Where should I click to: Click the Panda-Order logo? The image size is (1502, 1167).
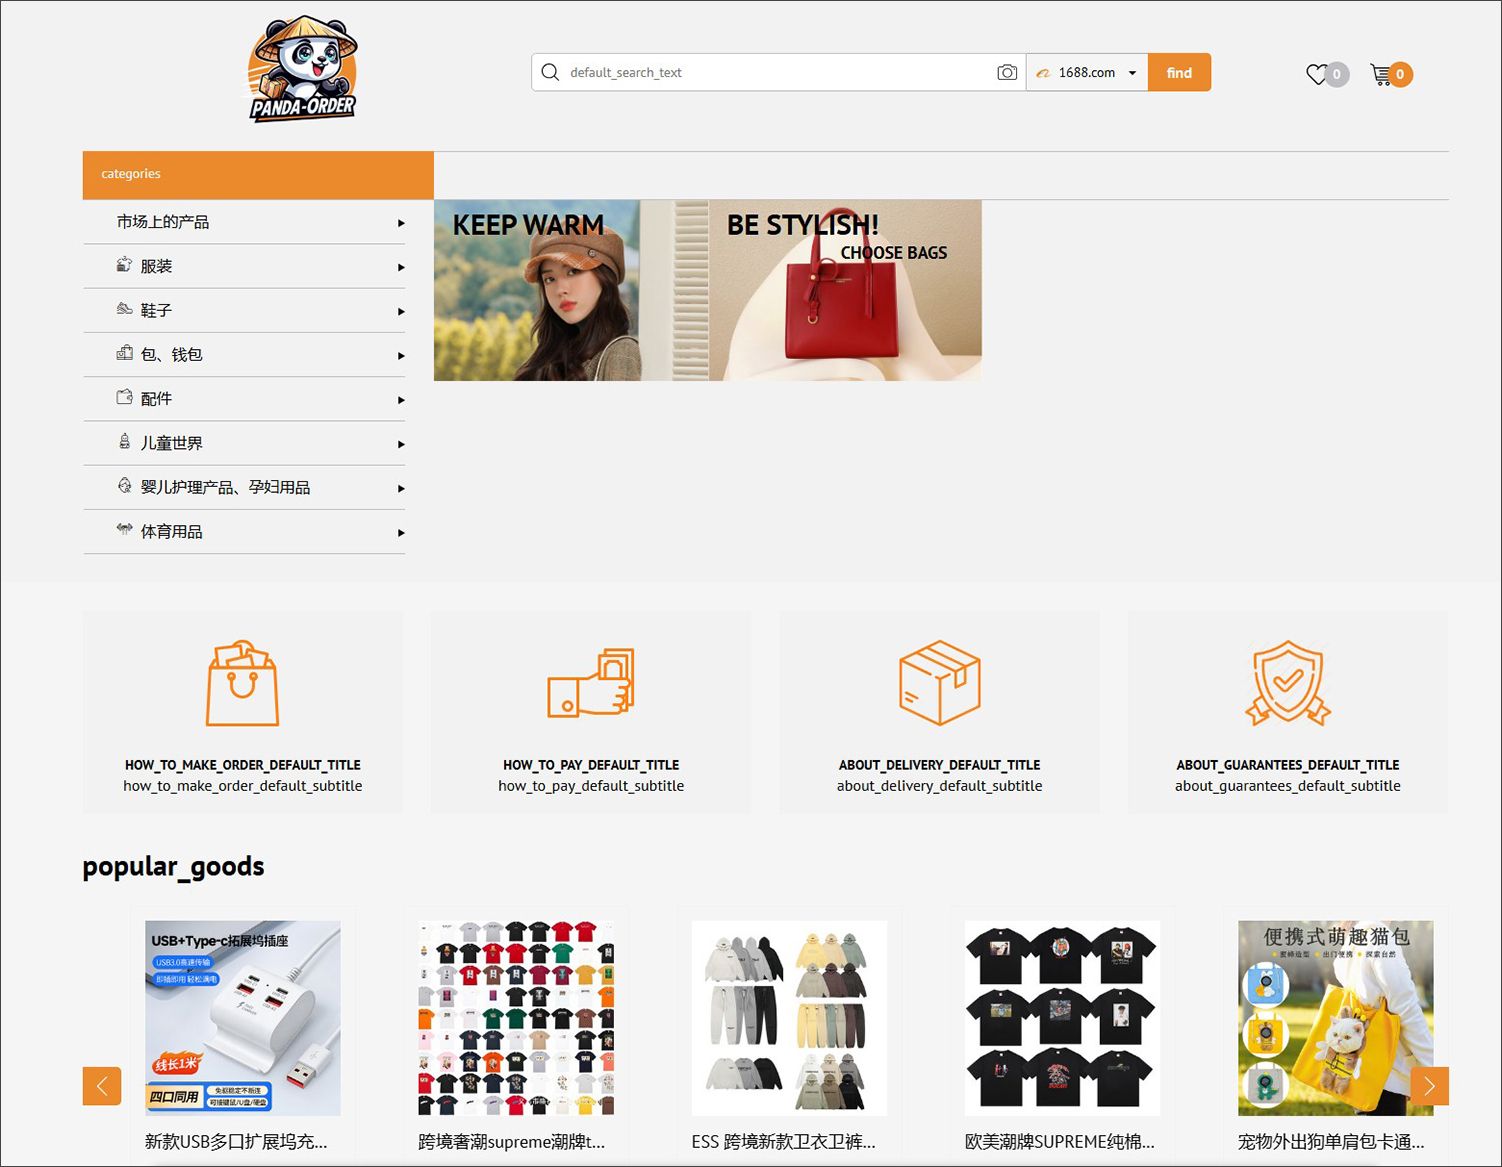[302, 69]
